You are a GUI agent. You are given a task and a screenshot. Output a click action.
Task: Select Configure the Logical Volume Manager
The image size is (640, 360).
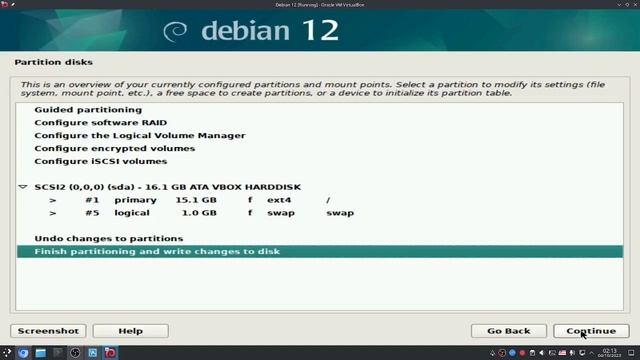click(x=140, y=136)
